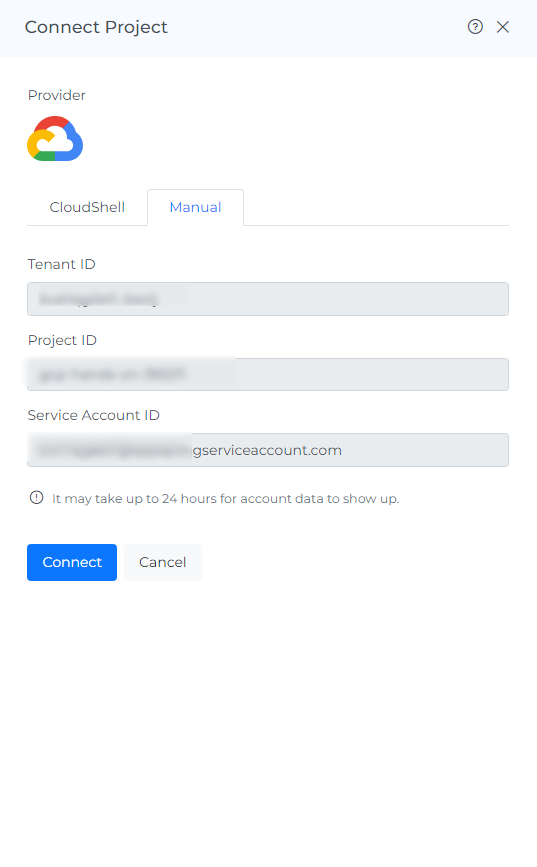Open the help question mark icon
Screen dimensions: 537x867
475,27
